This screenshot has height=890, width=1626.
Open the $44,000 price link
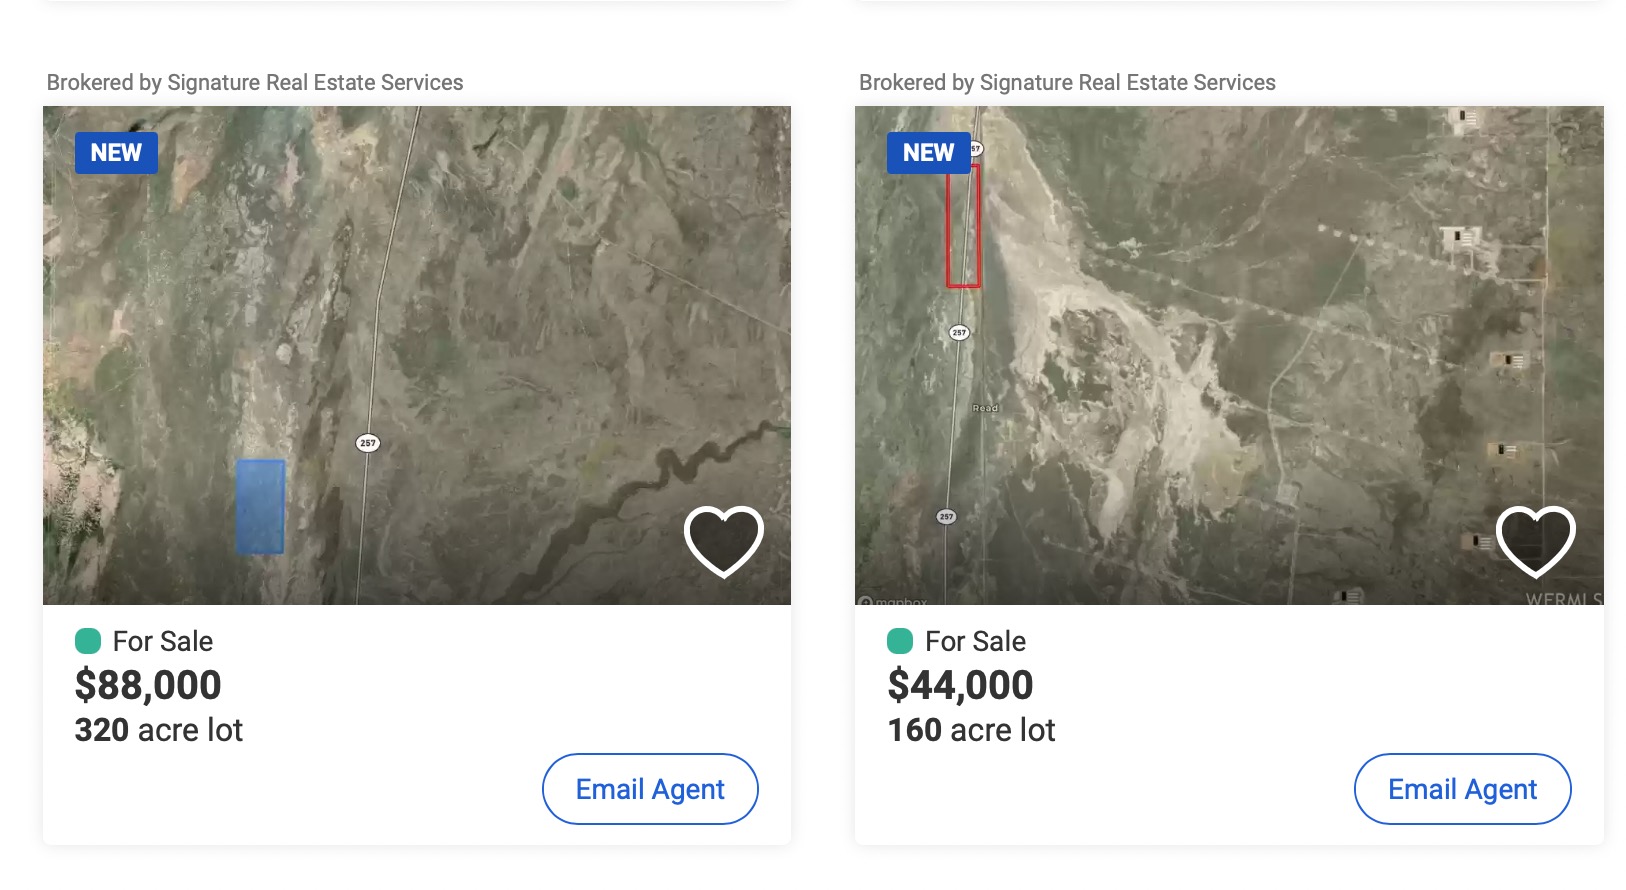960,685
